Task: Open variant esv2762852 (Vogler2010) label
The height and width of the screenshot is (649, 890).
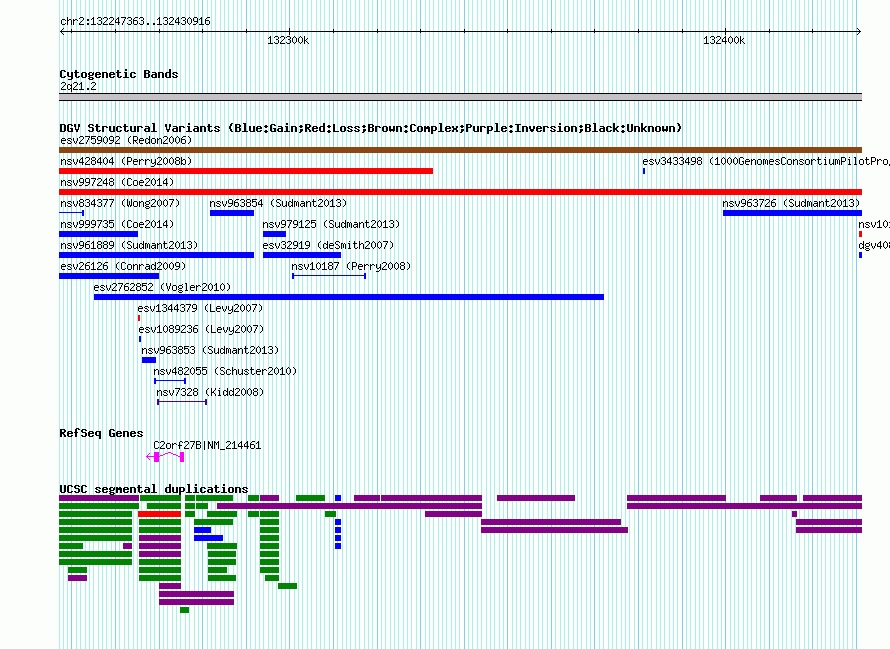Action: click(162, 287)
